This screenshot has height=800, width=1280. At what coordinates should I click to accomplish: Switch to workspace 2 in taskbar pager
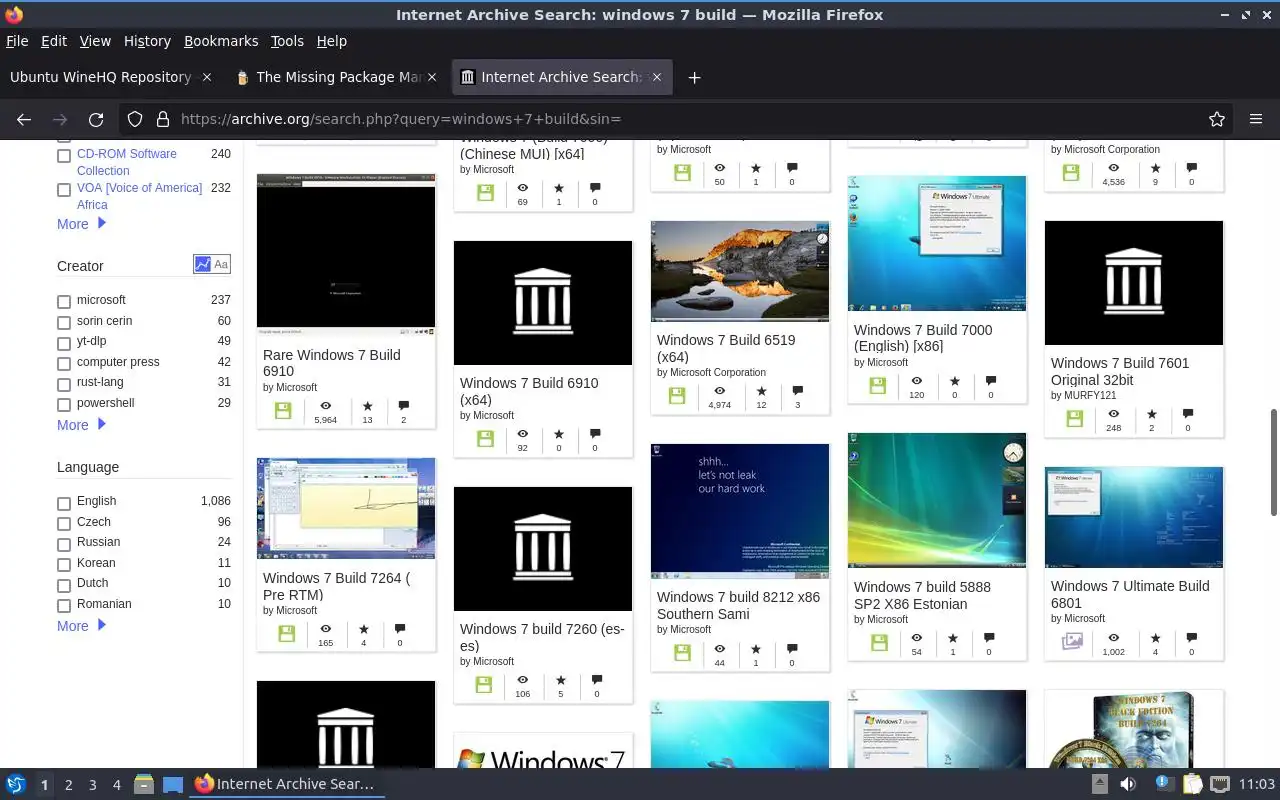click(68, 785)
